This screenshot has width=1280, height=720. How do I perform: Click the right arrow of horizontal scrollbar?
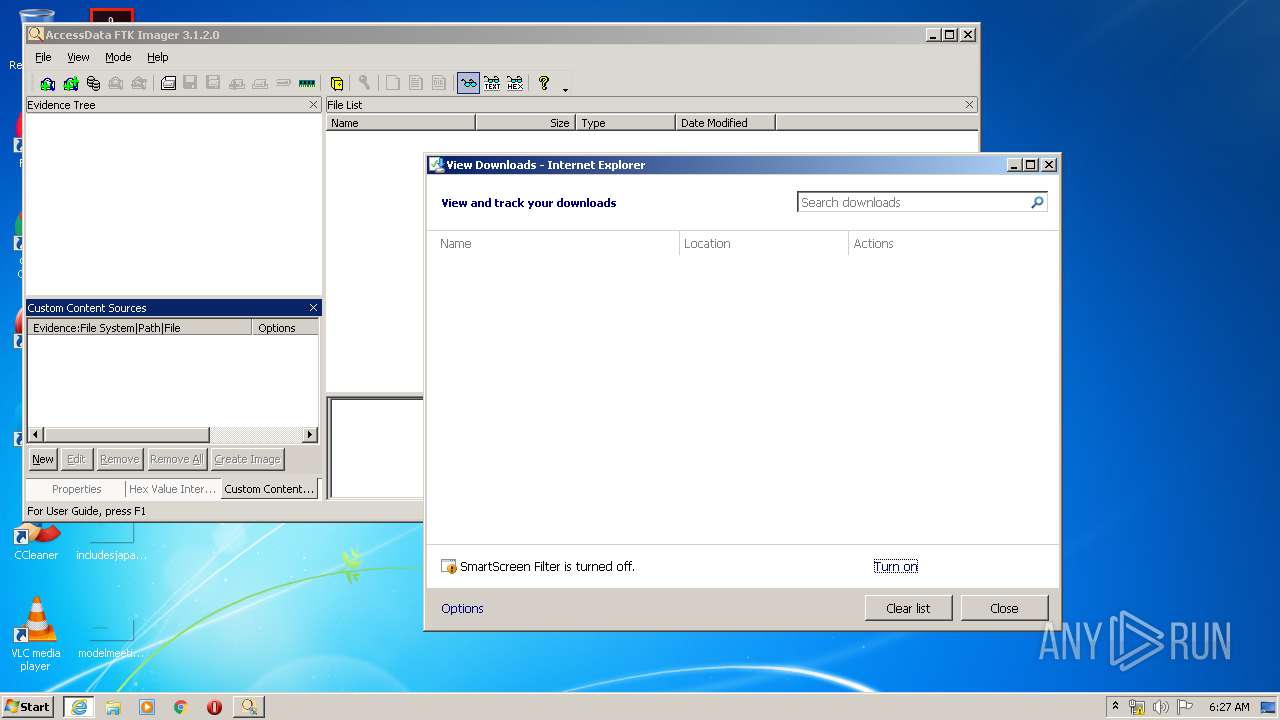tap(310, 435)
